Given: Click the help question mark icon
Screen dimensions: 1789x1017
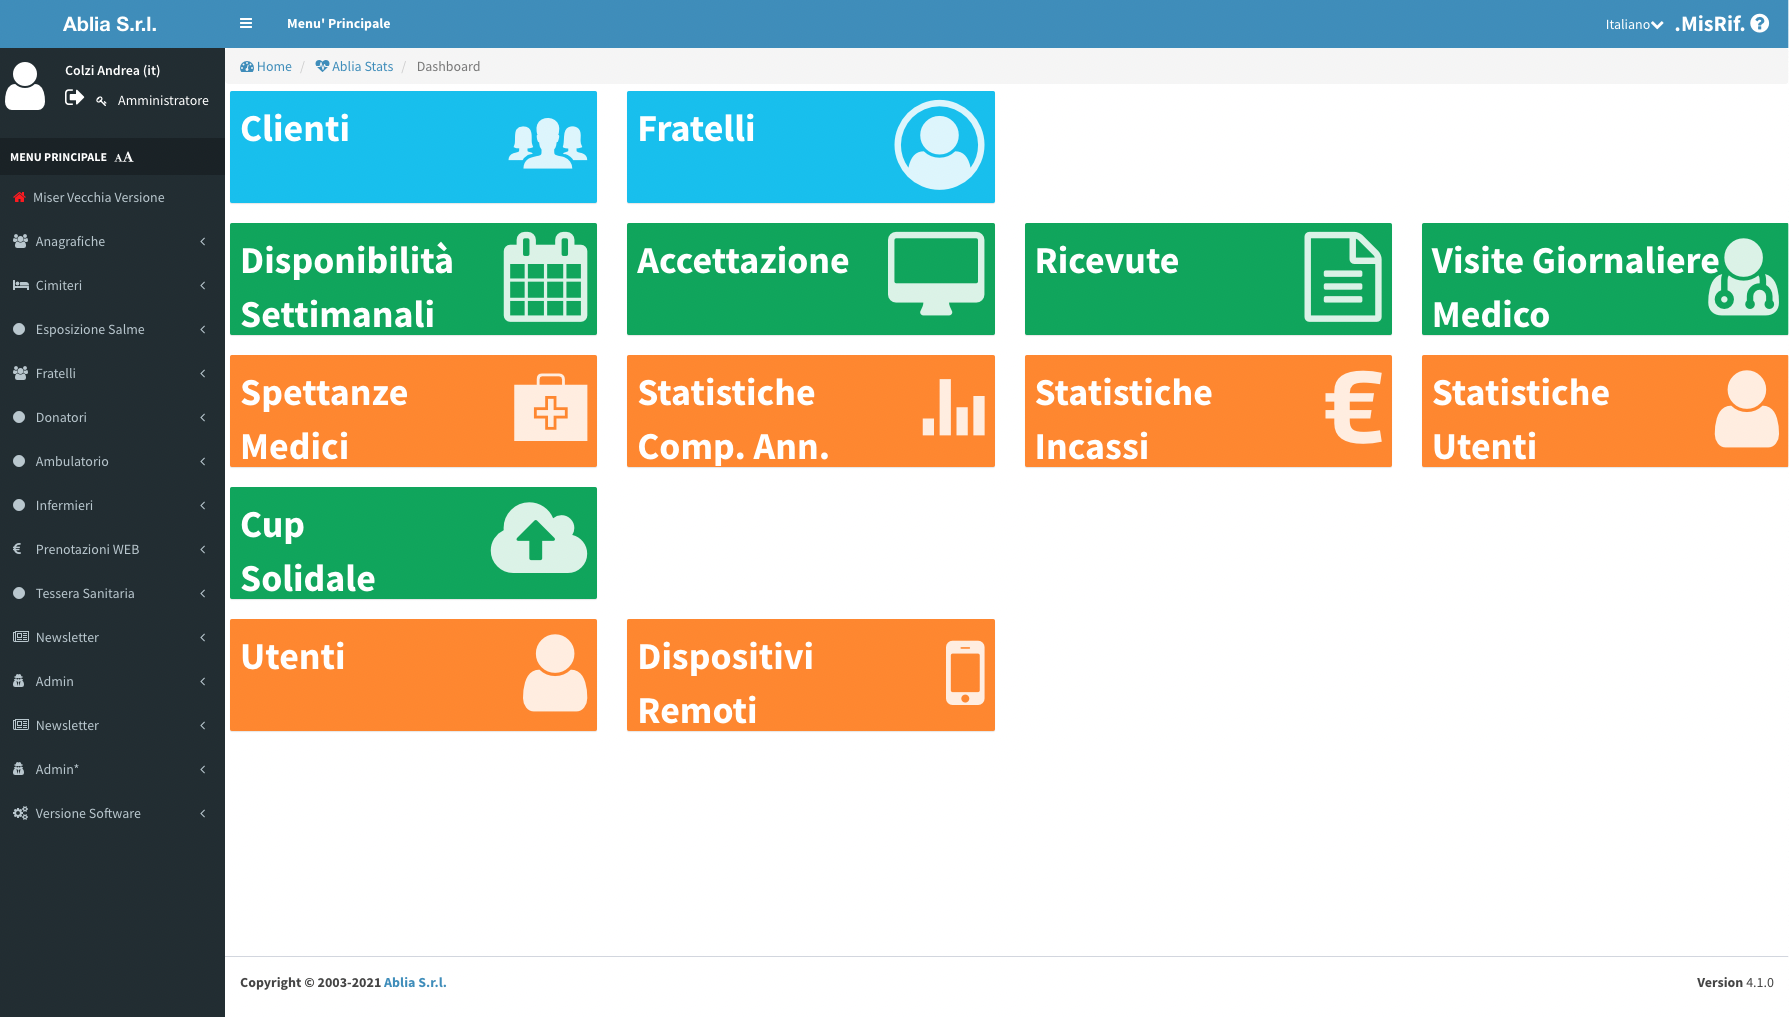Looking at the screenshot, I should tap(1760, 24).
